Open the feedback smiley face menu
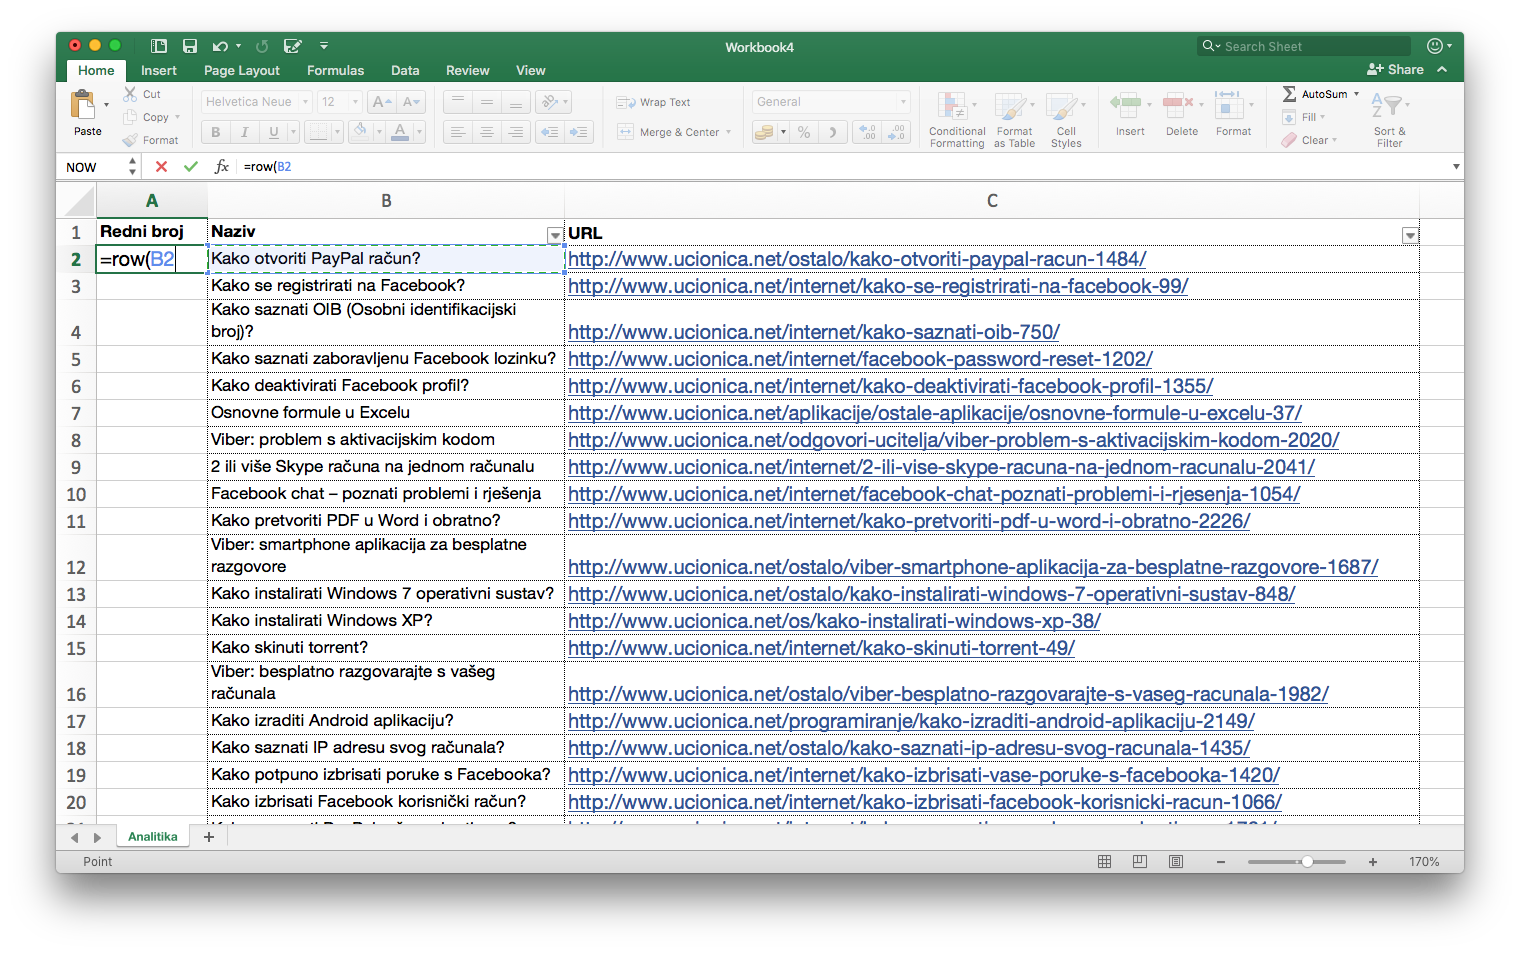 pyautogui.click(x=1435, y=46)
